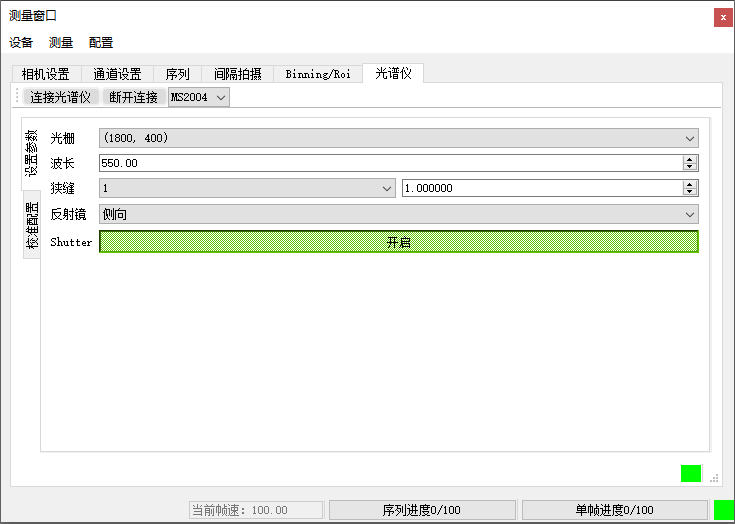Switch to the 相机设置 tab

[x=45, y=74]
